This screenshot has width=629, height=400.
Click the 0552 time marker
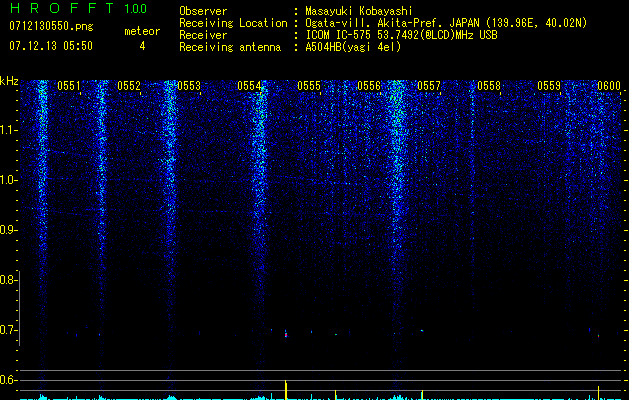pos(129,86)
